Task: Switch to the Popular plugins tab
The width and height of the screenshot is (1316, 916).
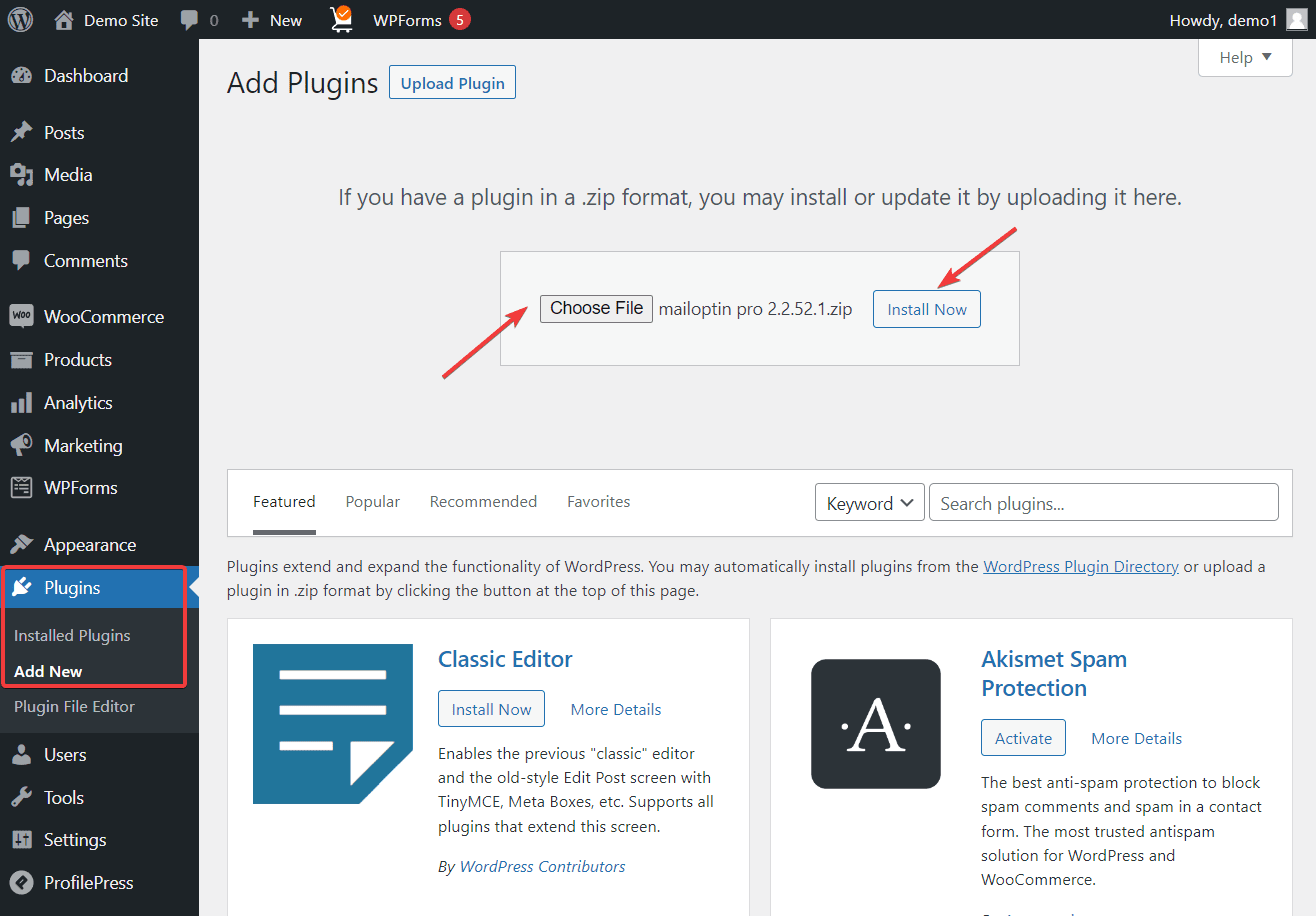Action: pyautogui.click(x=372, y=501)
